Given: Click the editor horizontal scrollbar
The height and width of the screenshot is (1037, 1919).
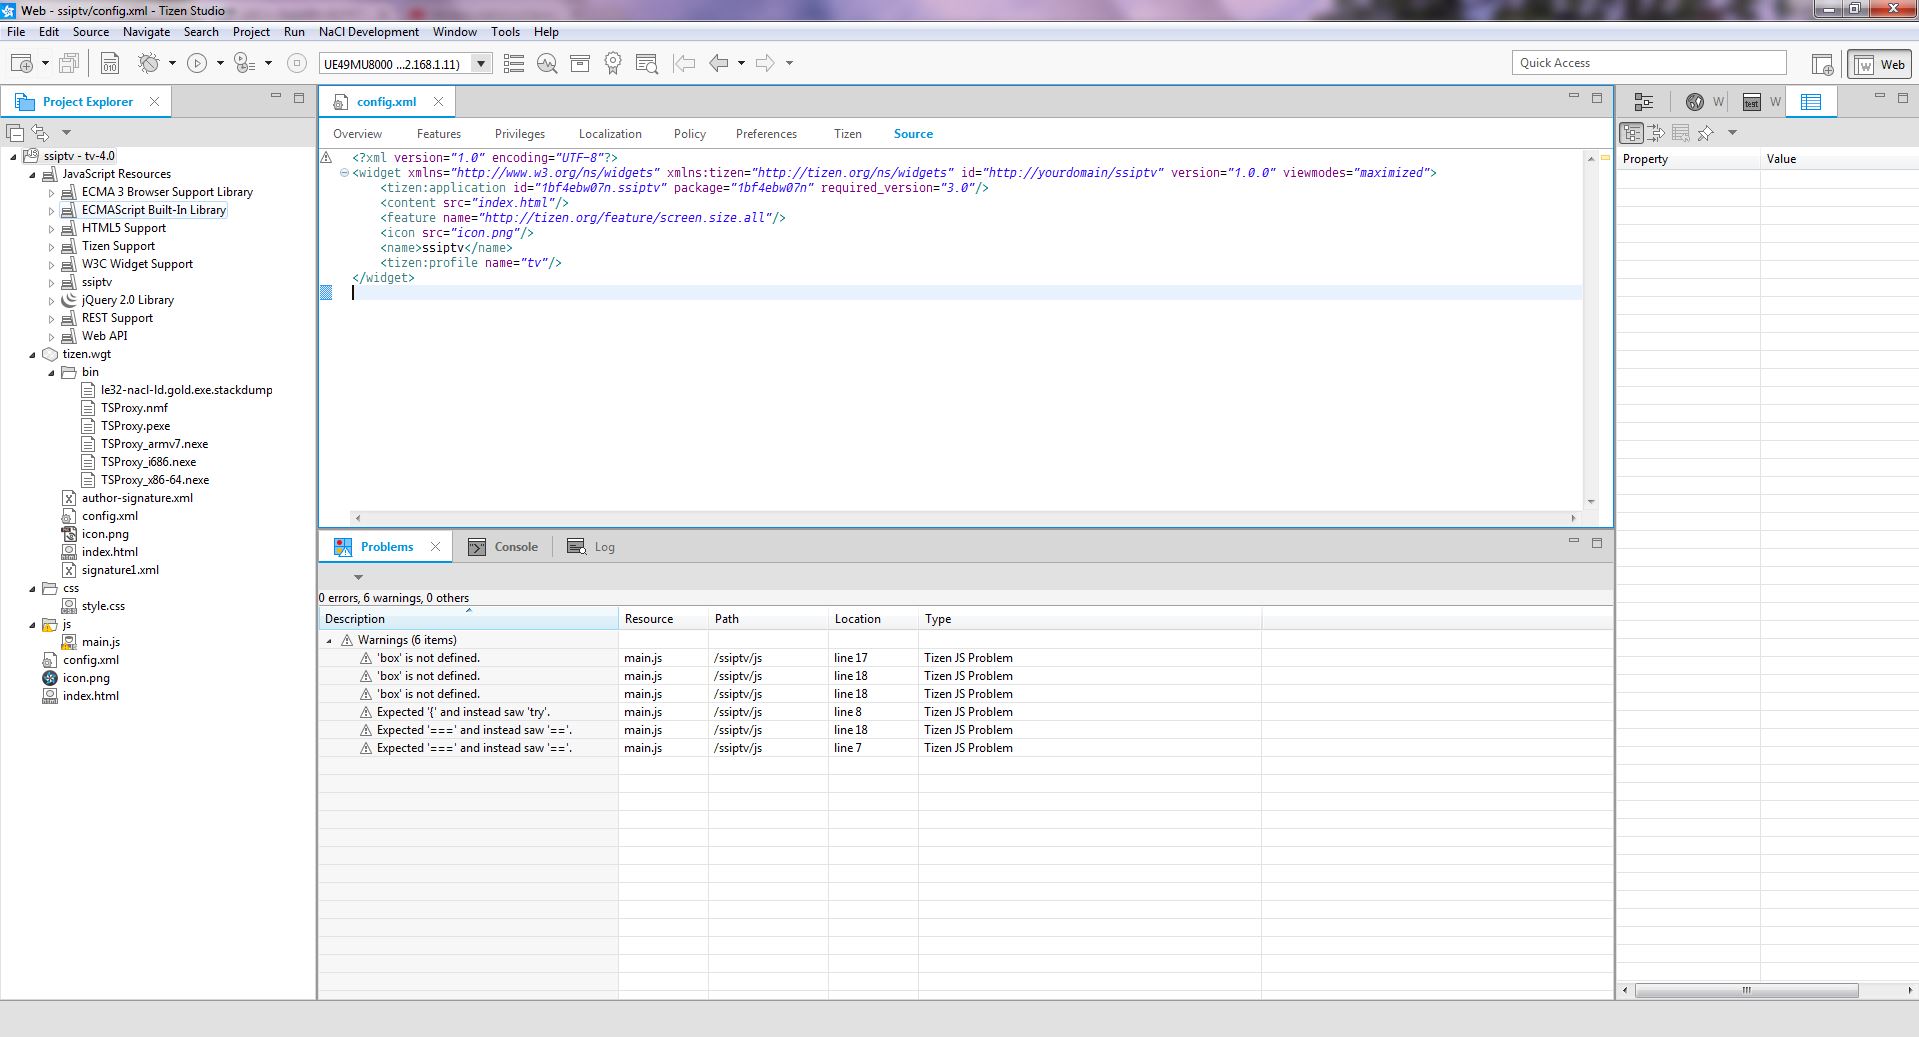Looking at the screenshot, I should click(x=965, y=518).
